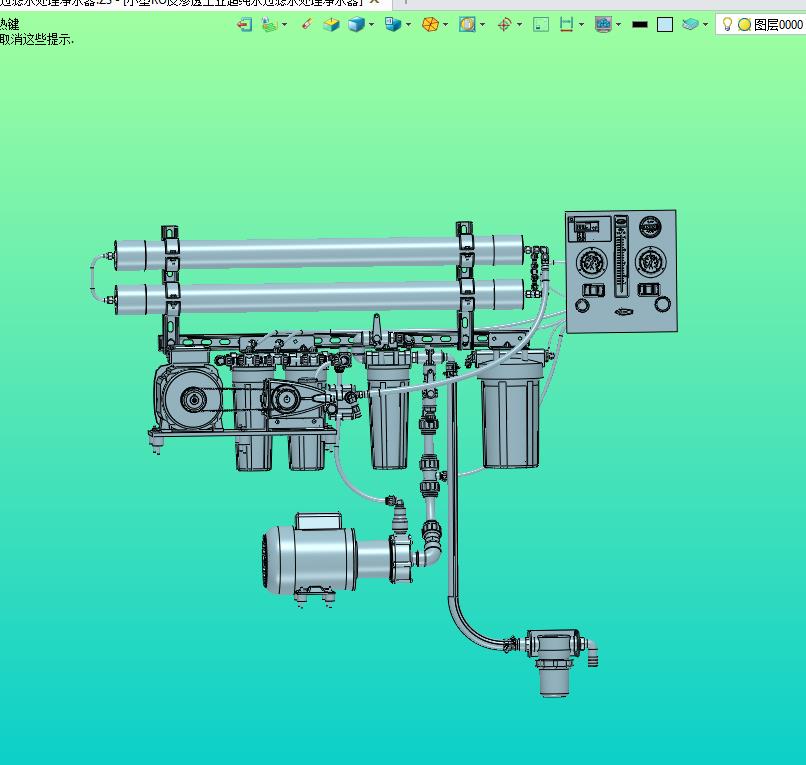The width and height of the screenshot is (806, 765).
Task: Select the brush/eraser tool in toolbar
Action: (307, 24)
